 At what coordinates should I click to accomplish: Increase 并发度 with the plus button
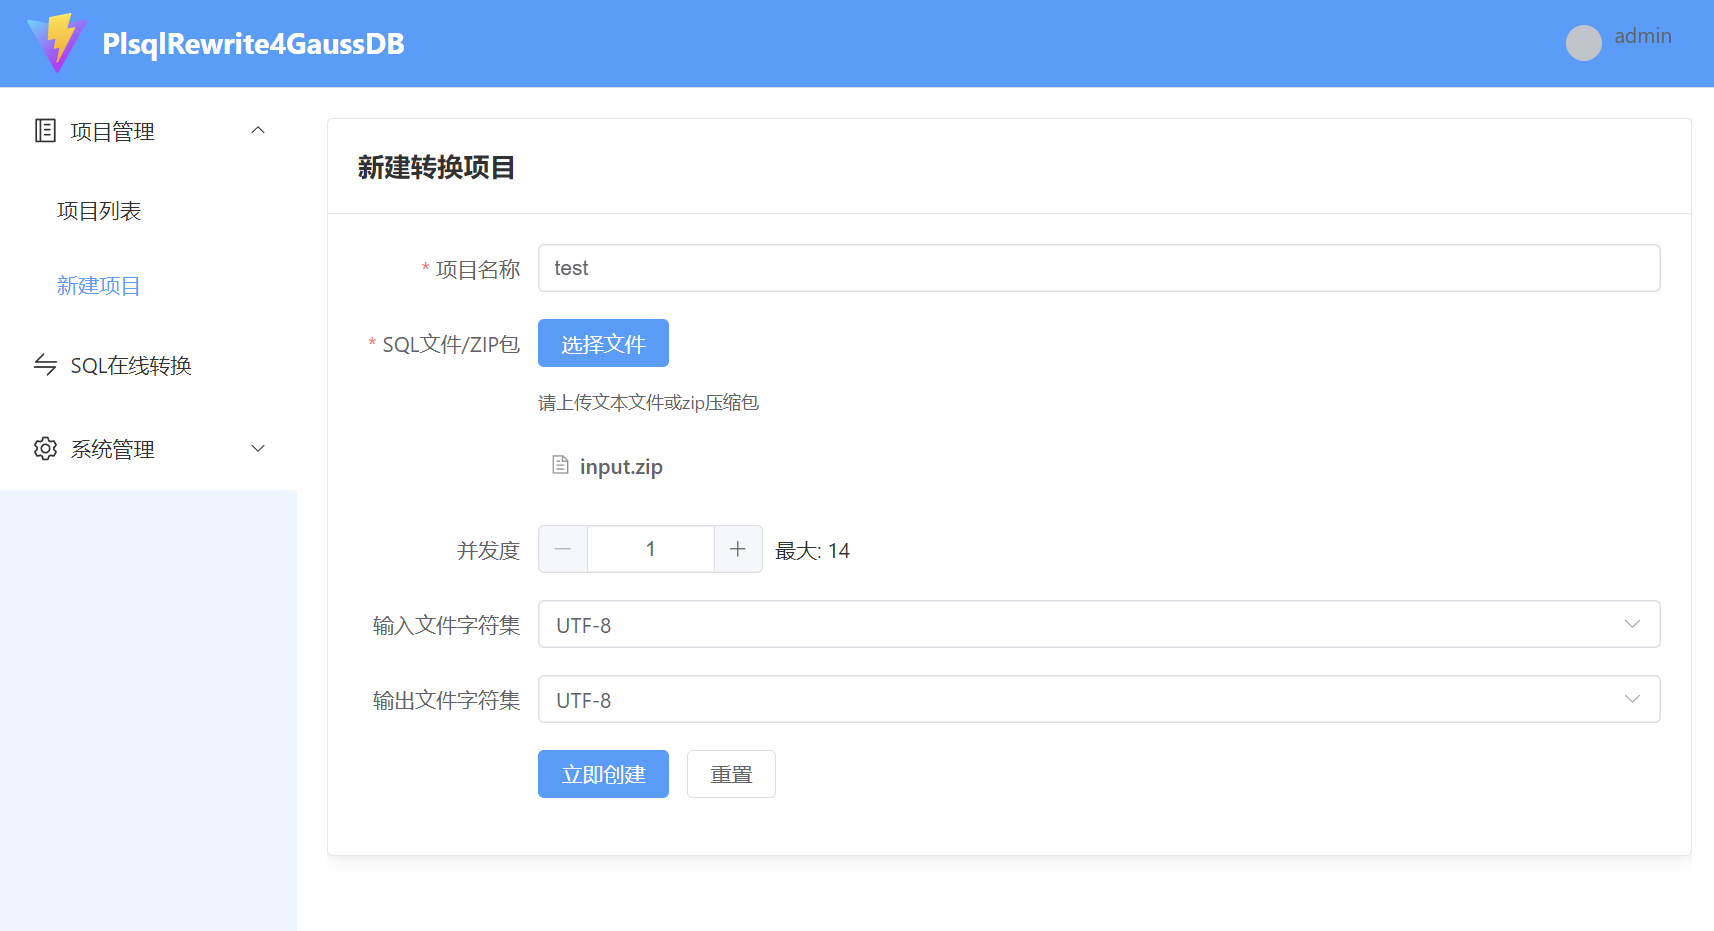738,549
